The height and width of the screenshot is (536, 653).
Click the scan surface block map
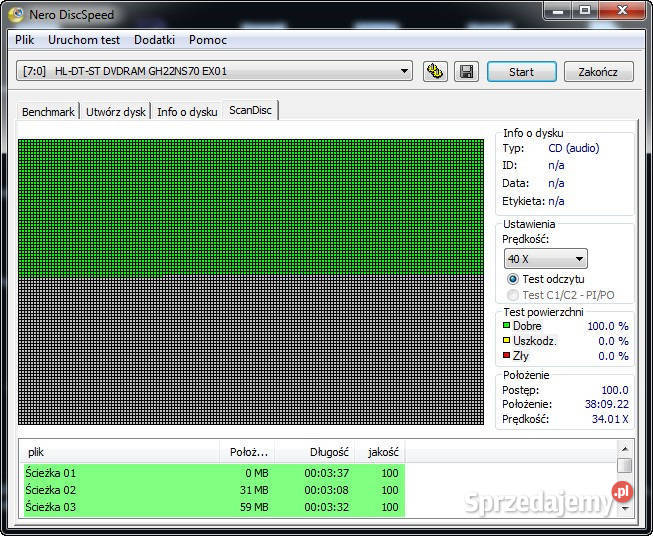(x=251, y=282)
